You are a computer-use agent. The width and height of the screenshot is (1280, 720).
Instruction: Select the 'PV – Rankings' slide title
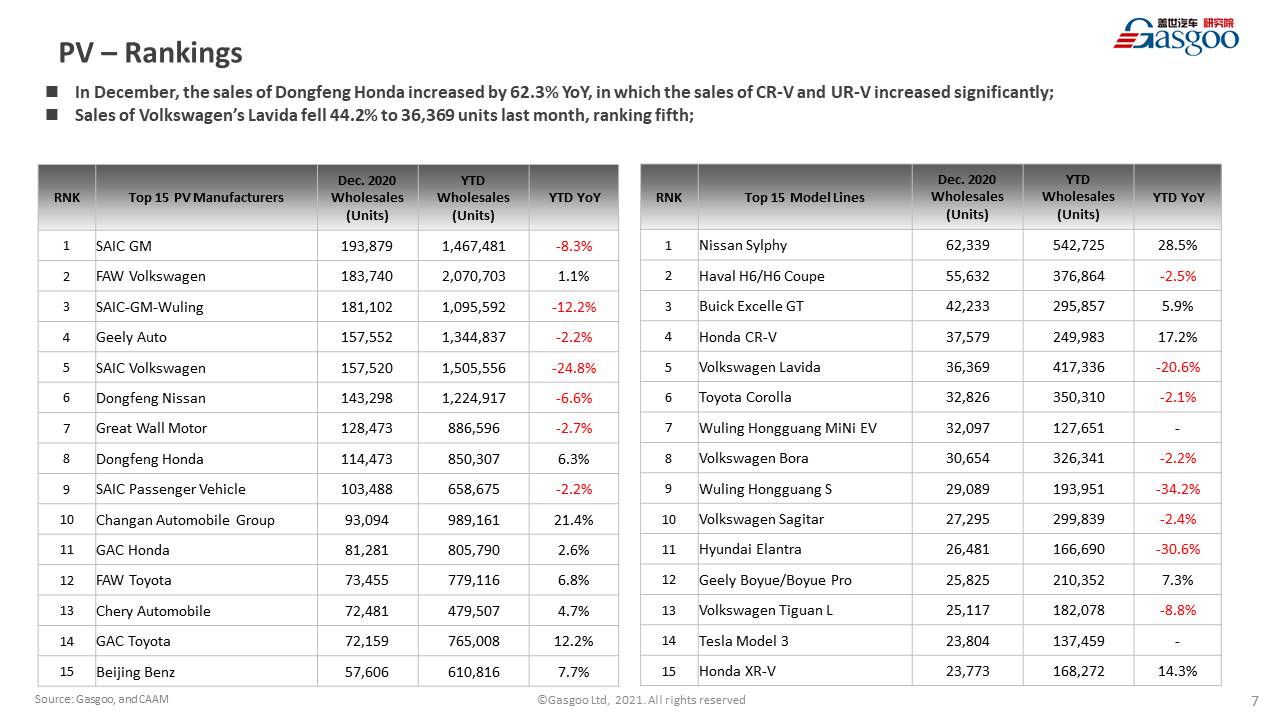[150, 52]
